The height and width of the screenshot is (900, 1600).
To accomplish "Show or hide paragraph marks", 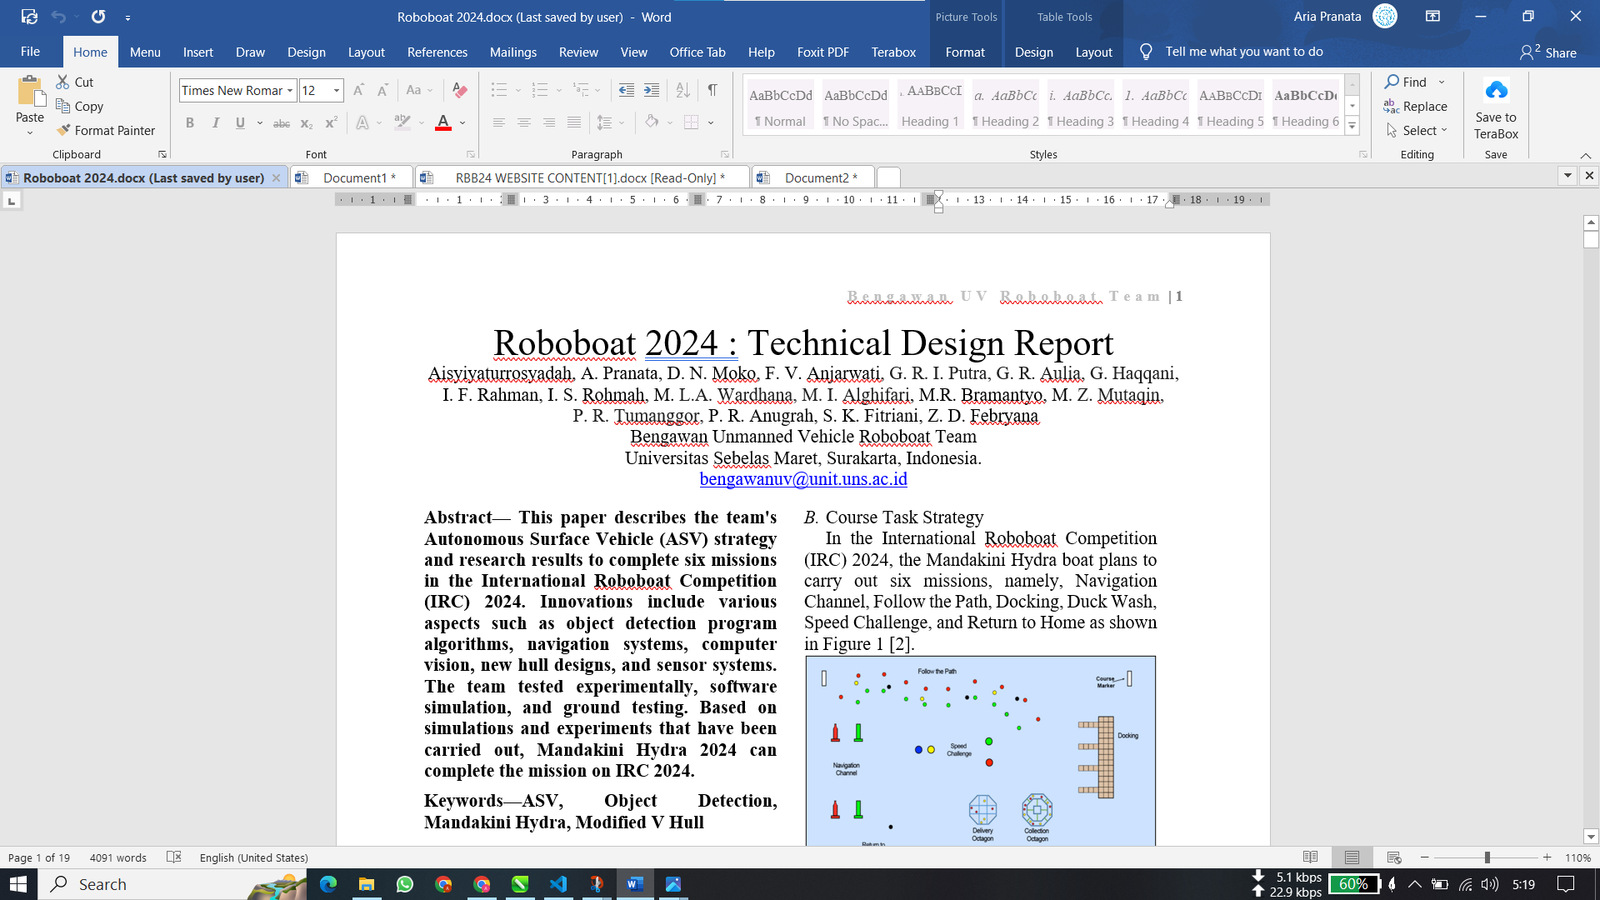I will point(712,90).
